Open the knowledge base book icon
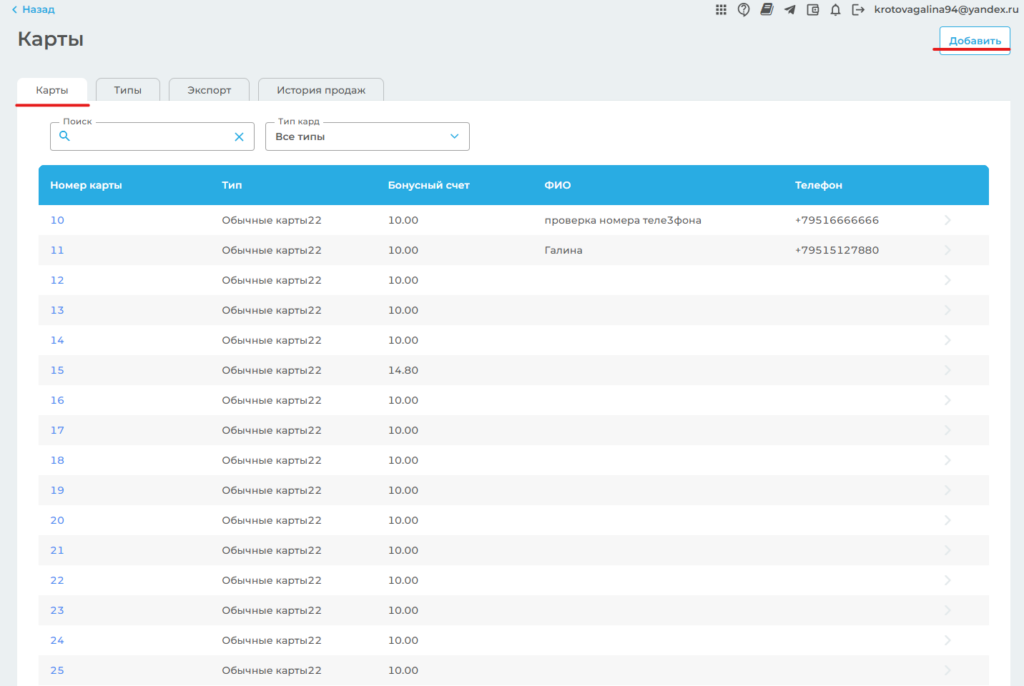This screenshot has width=1024, height=686. click(767, 10)
